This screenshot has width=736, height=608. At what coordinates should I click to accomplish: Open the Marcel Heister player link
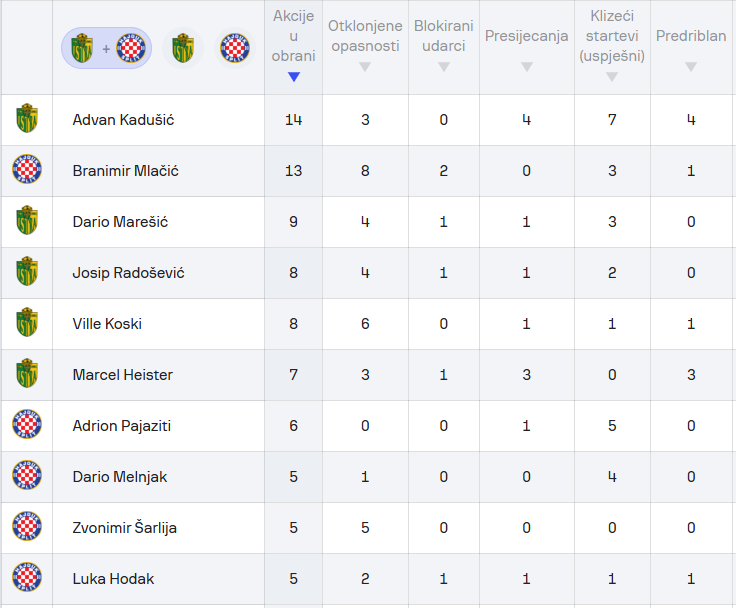[x=122, y=375]
